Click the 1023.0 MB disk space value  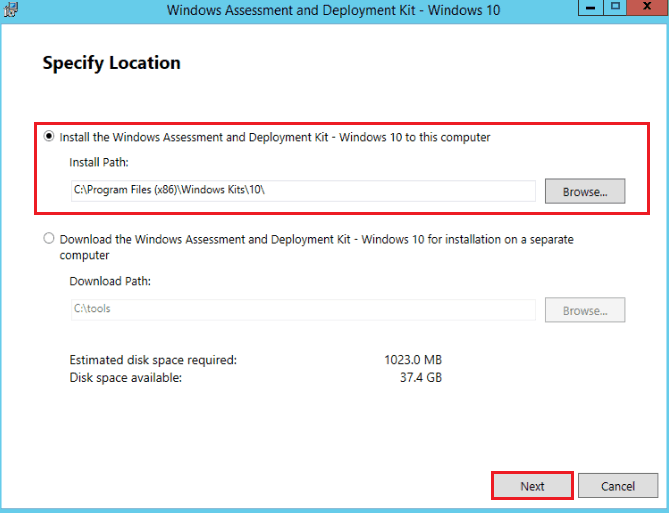413,360
